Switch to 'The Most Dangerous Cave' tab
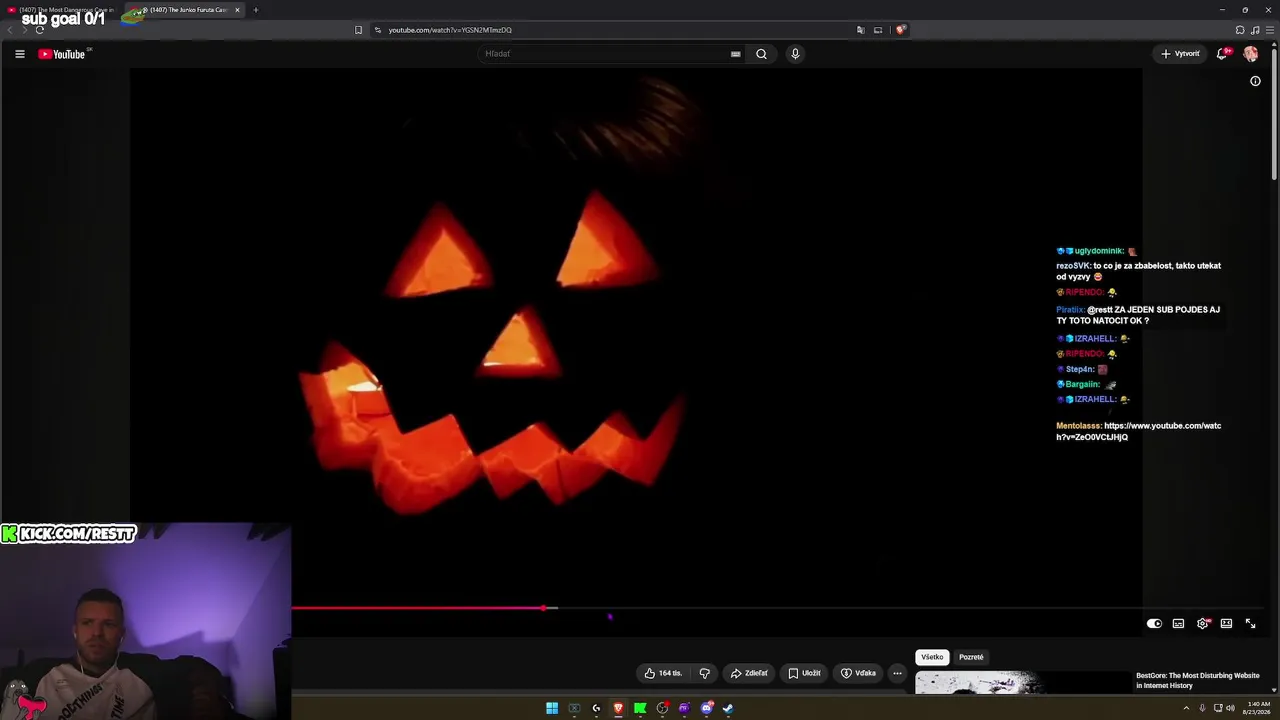This screenshot has width=1280, height=720. [62, 10]
